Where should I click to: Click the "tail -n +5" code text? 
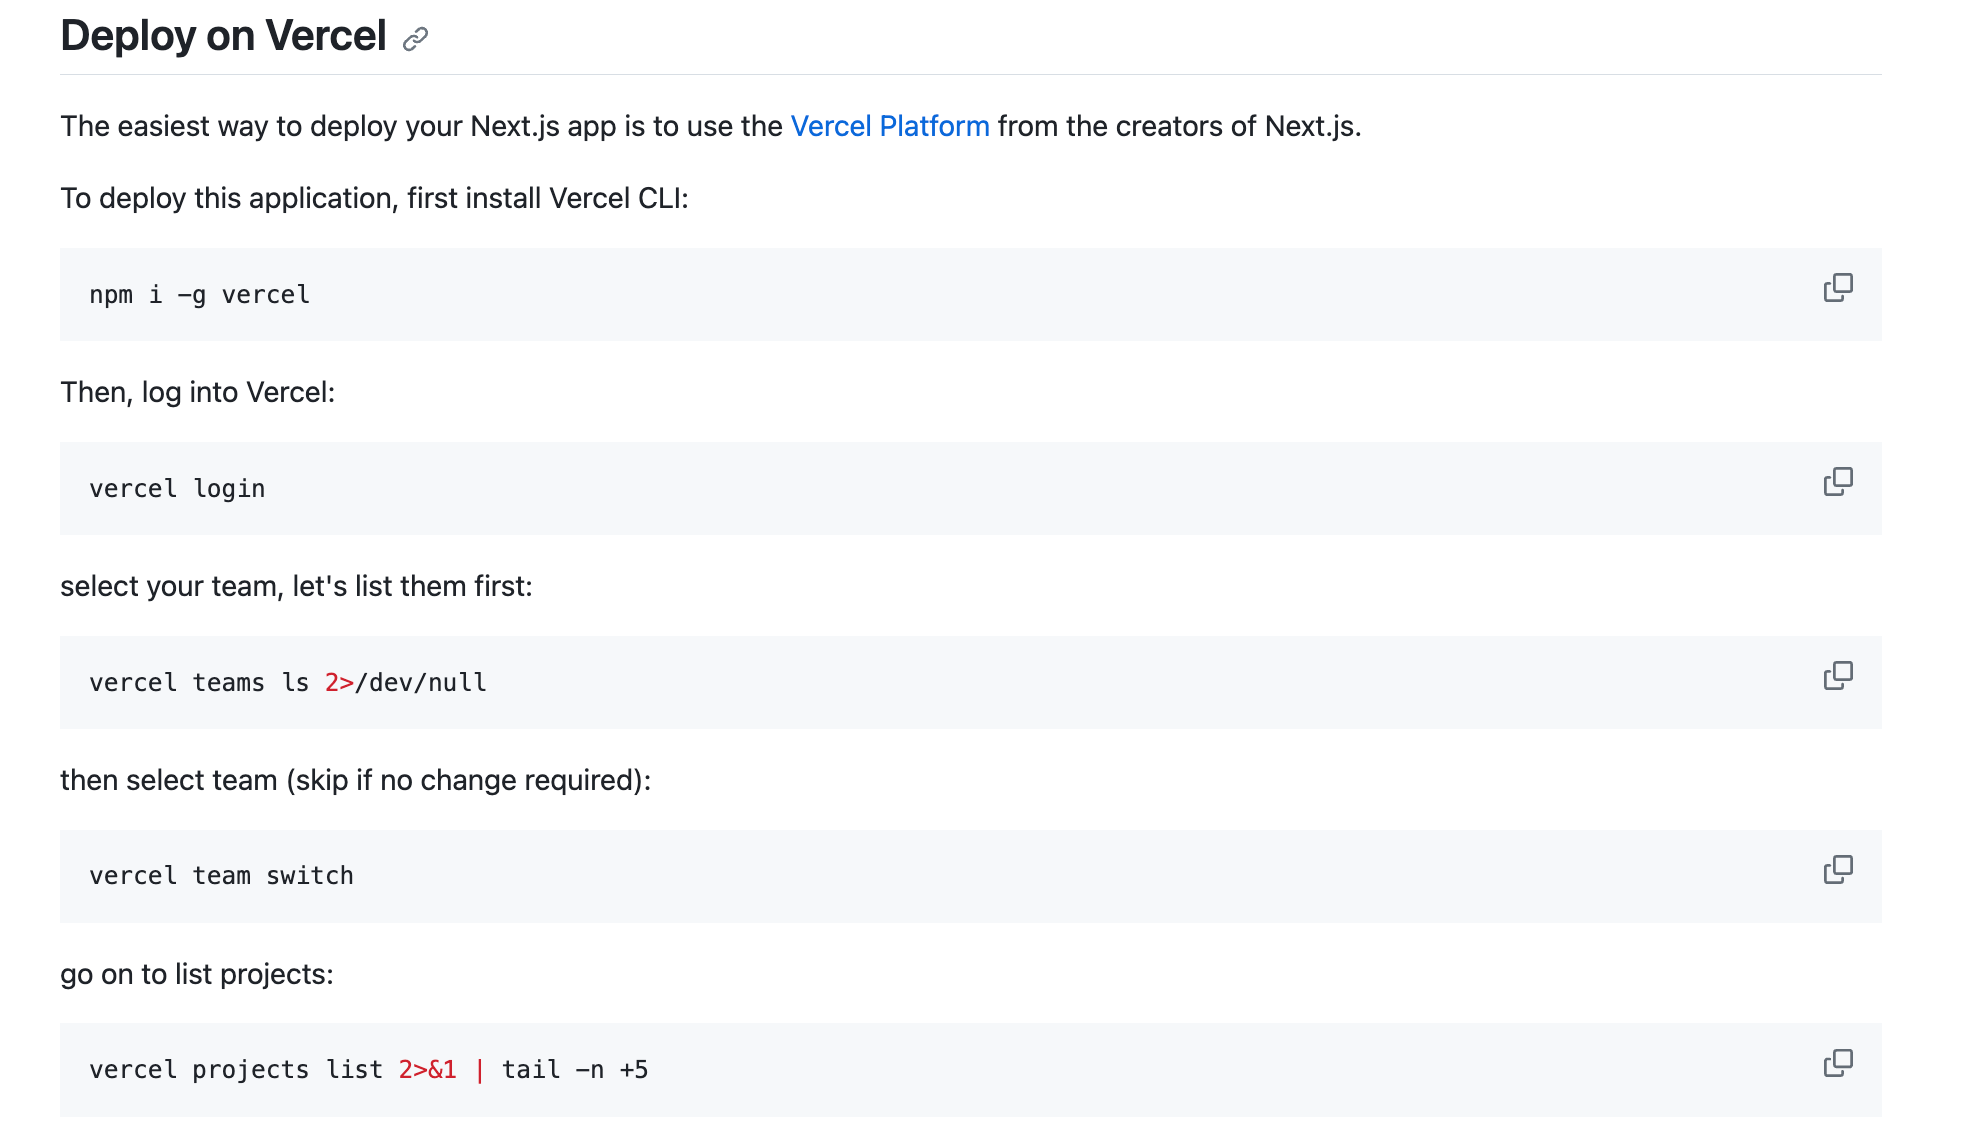click(578, 1069)
